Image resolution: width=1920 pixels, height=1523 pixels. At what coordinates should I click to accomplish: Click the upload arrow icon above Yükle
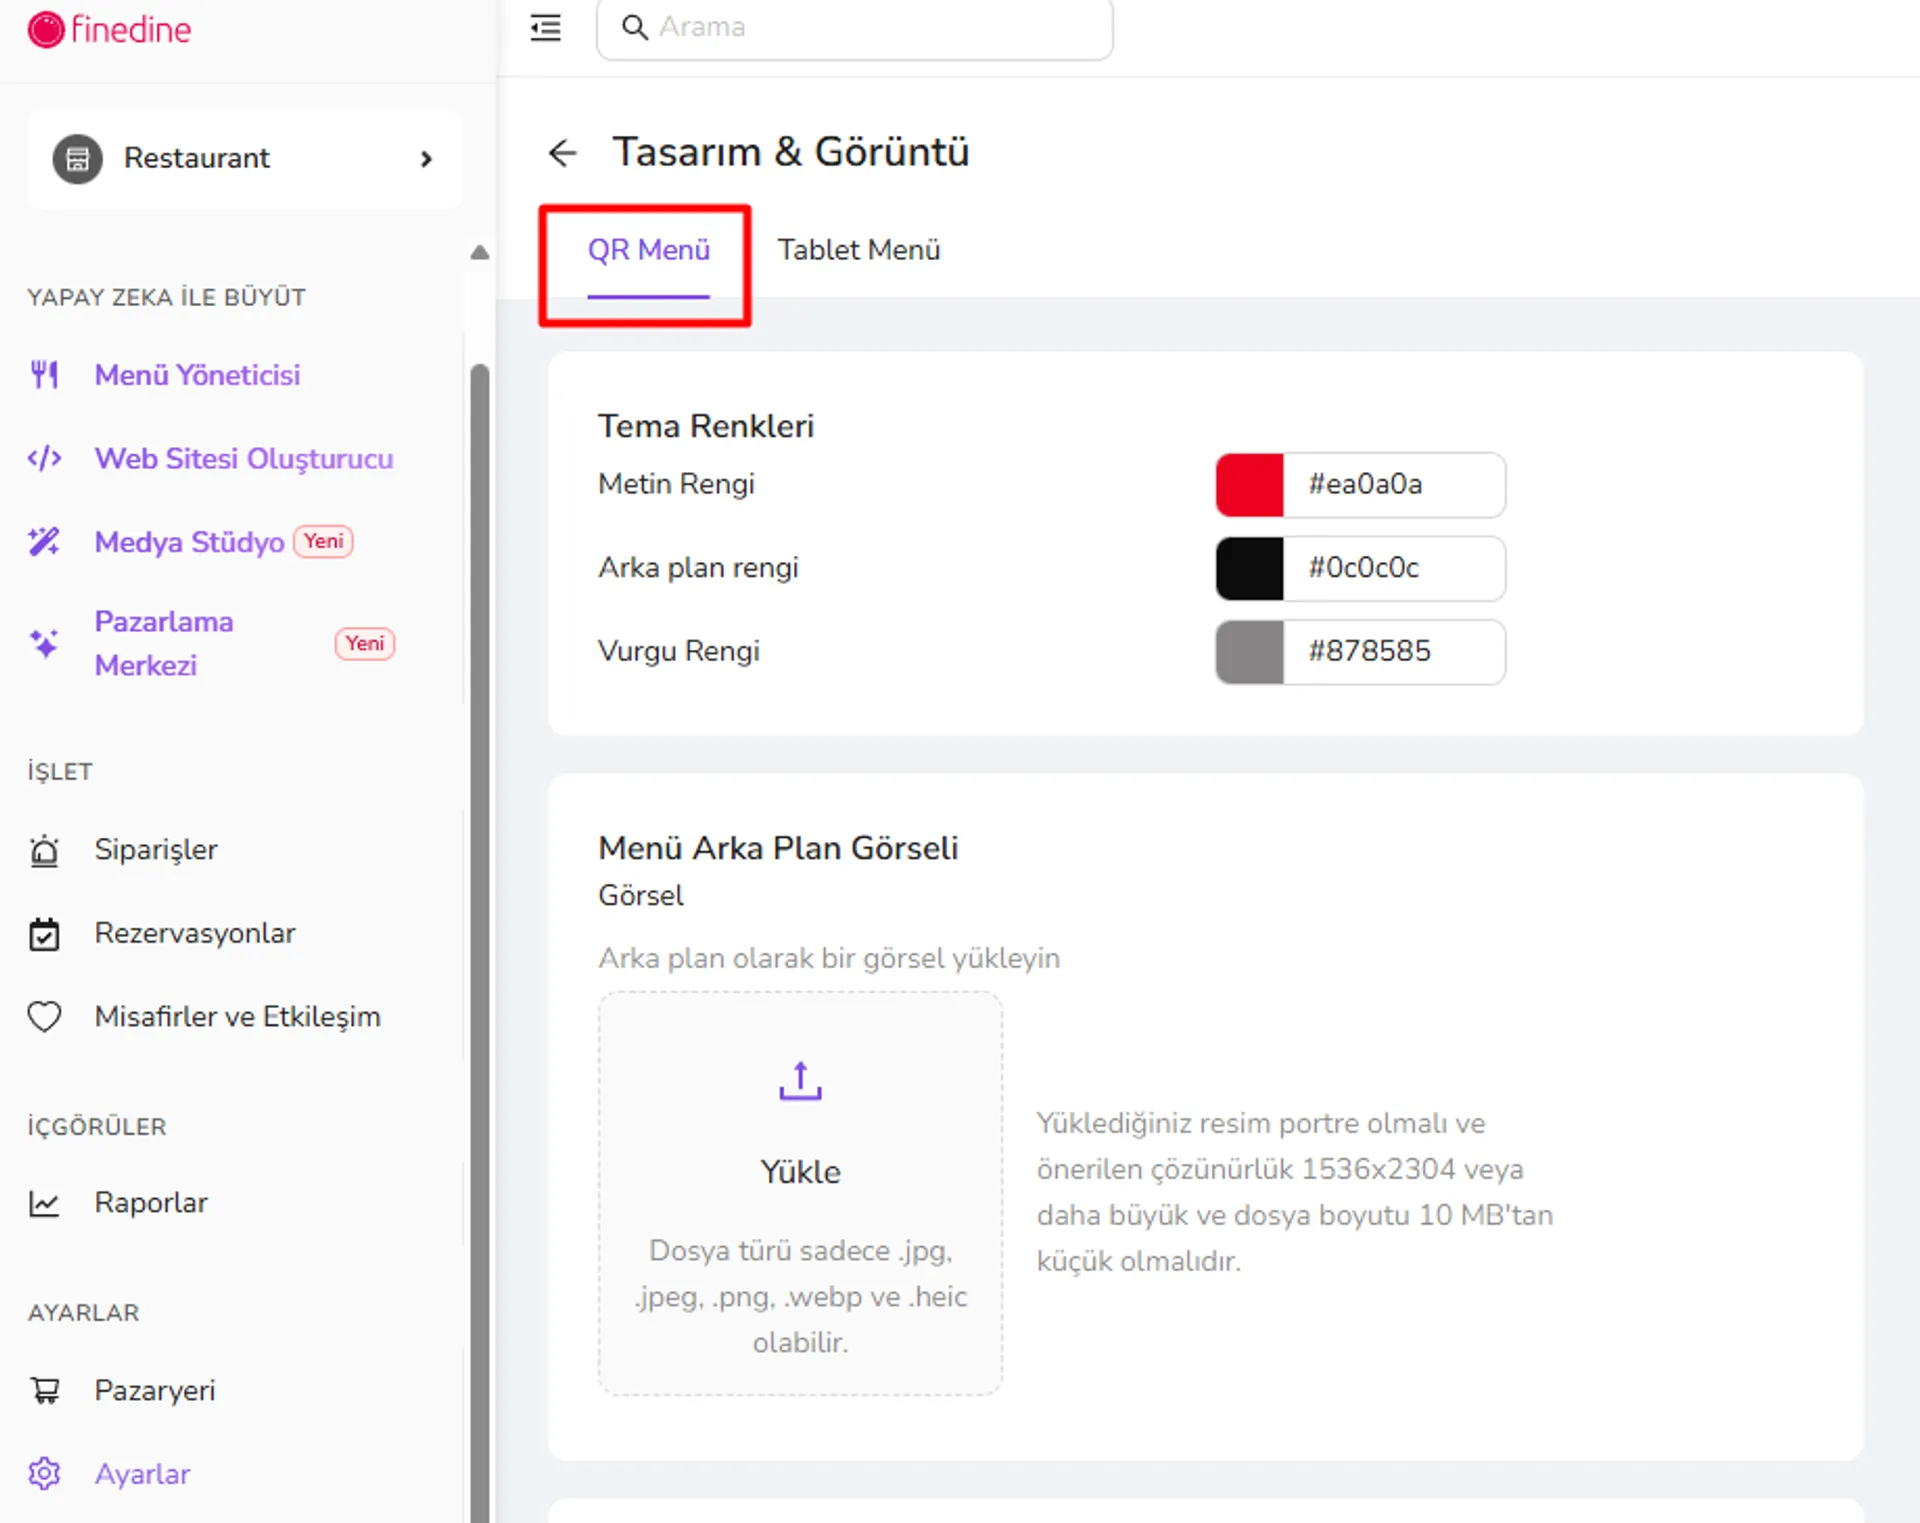[800, 1081]
